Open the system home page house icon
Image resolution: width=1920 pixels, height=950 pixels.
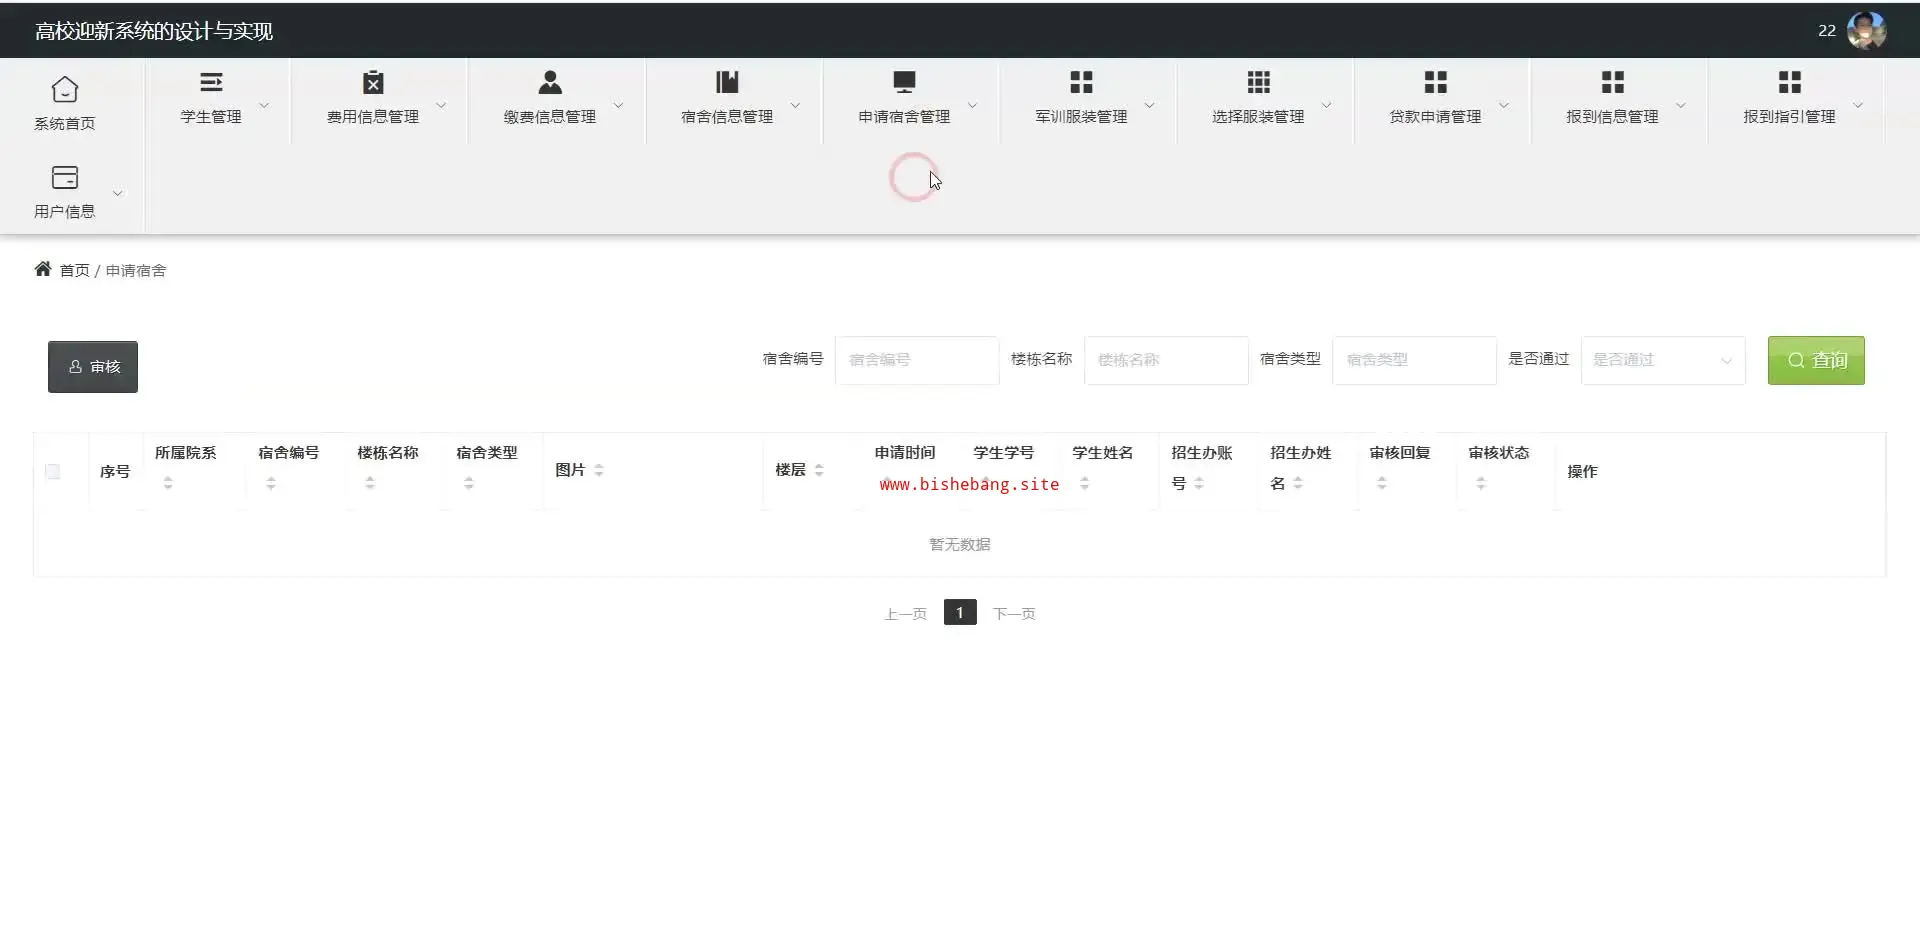[65, 89]
